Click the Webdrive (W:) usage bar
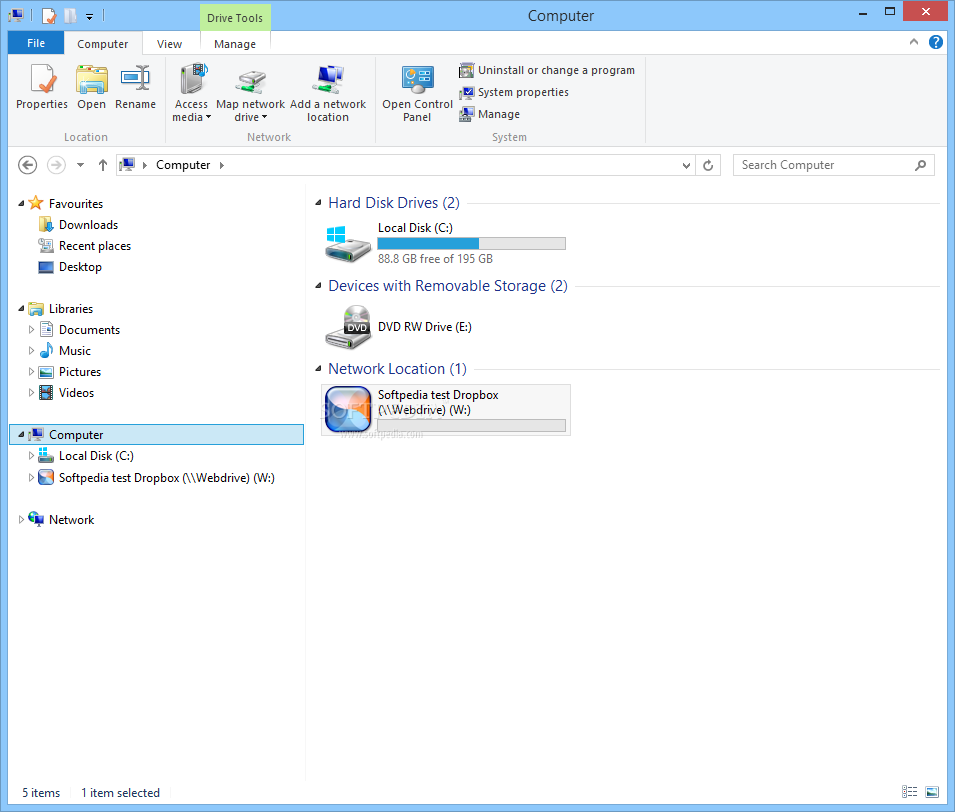 coord(471,425)
